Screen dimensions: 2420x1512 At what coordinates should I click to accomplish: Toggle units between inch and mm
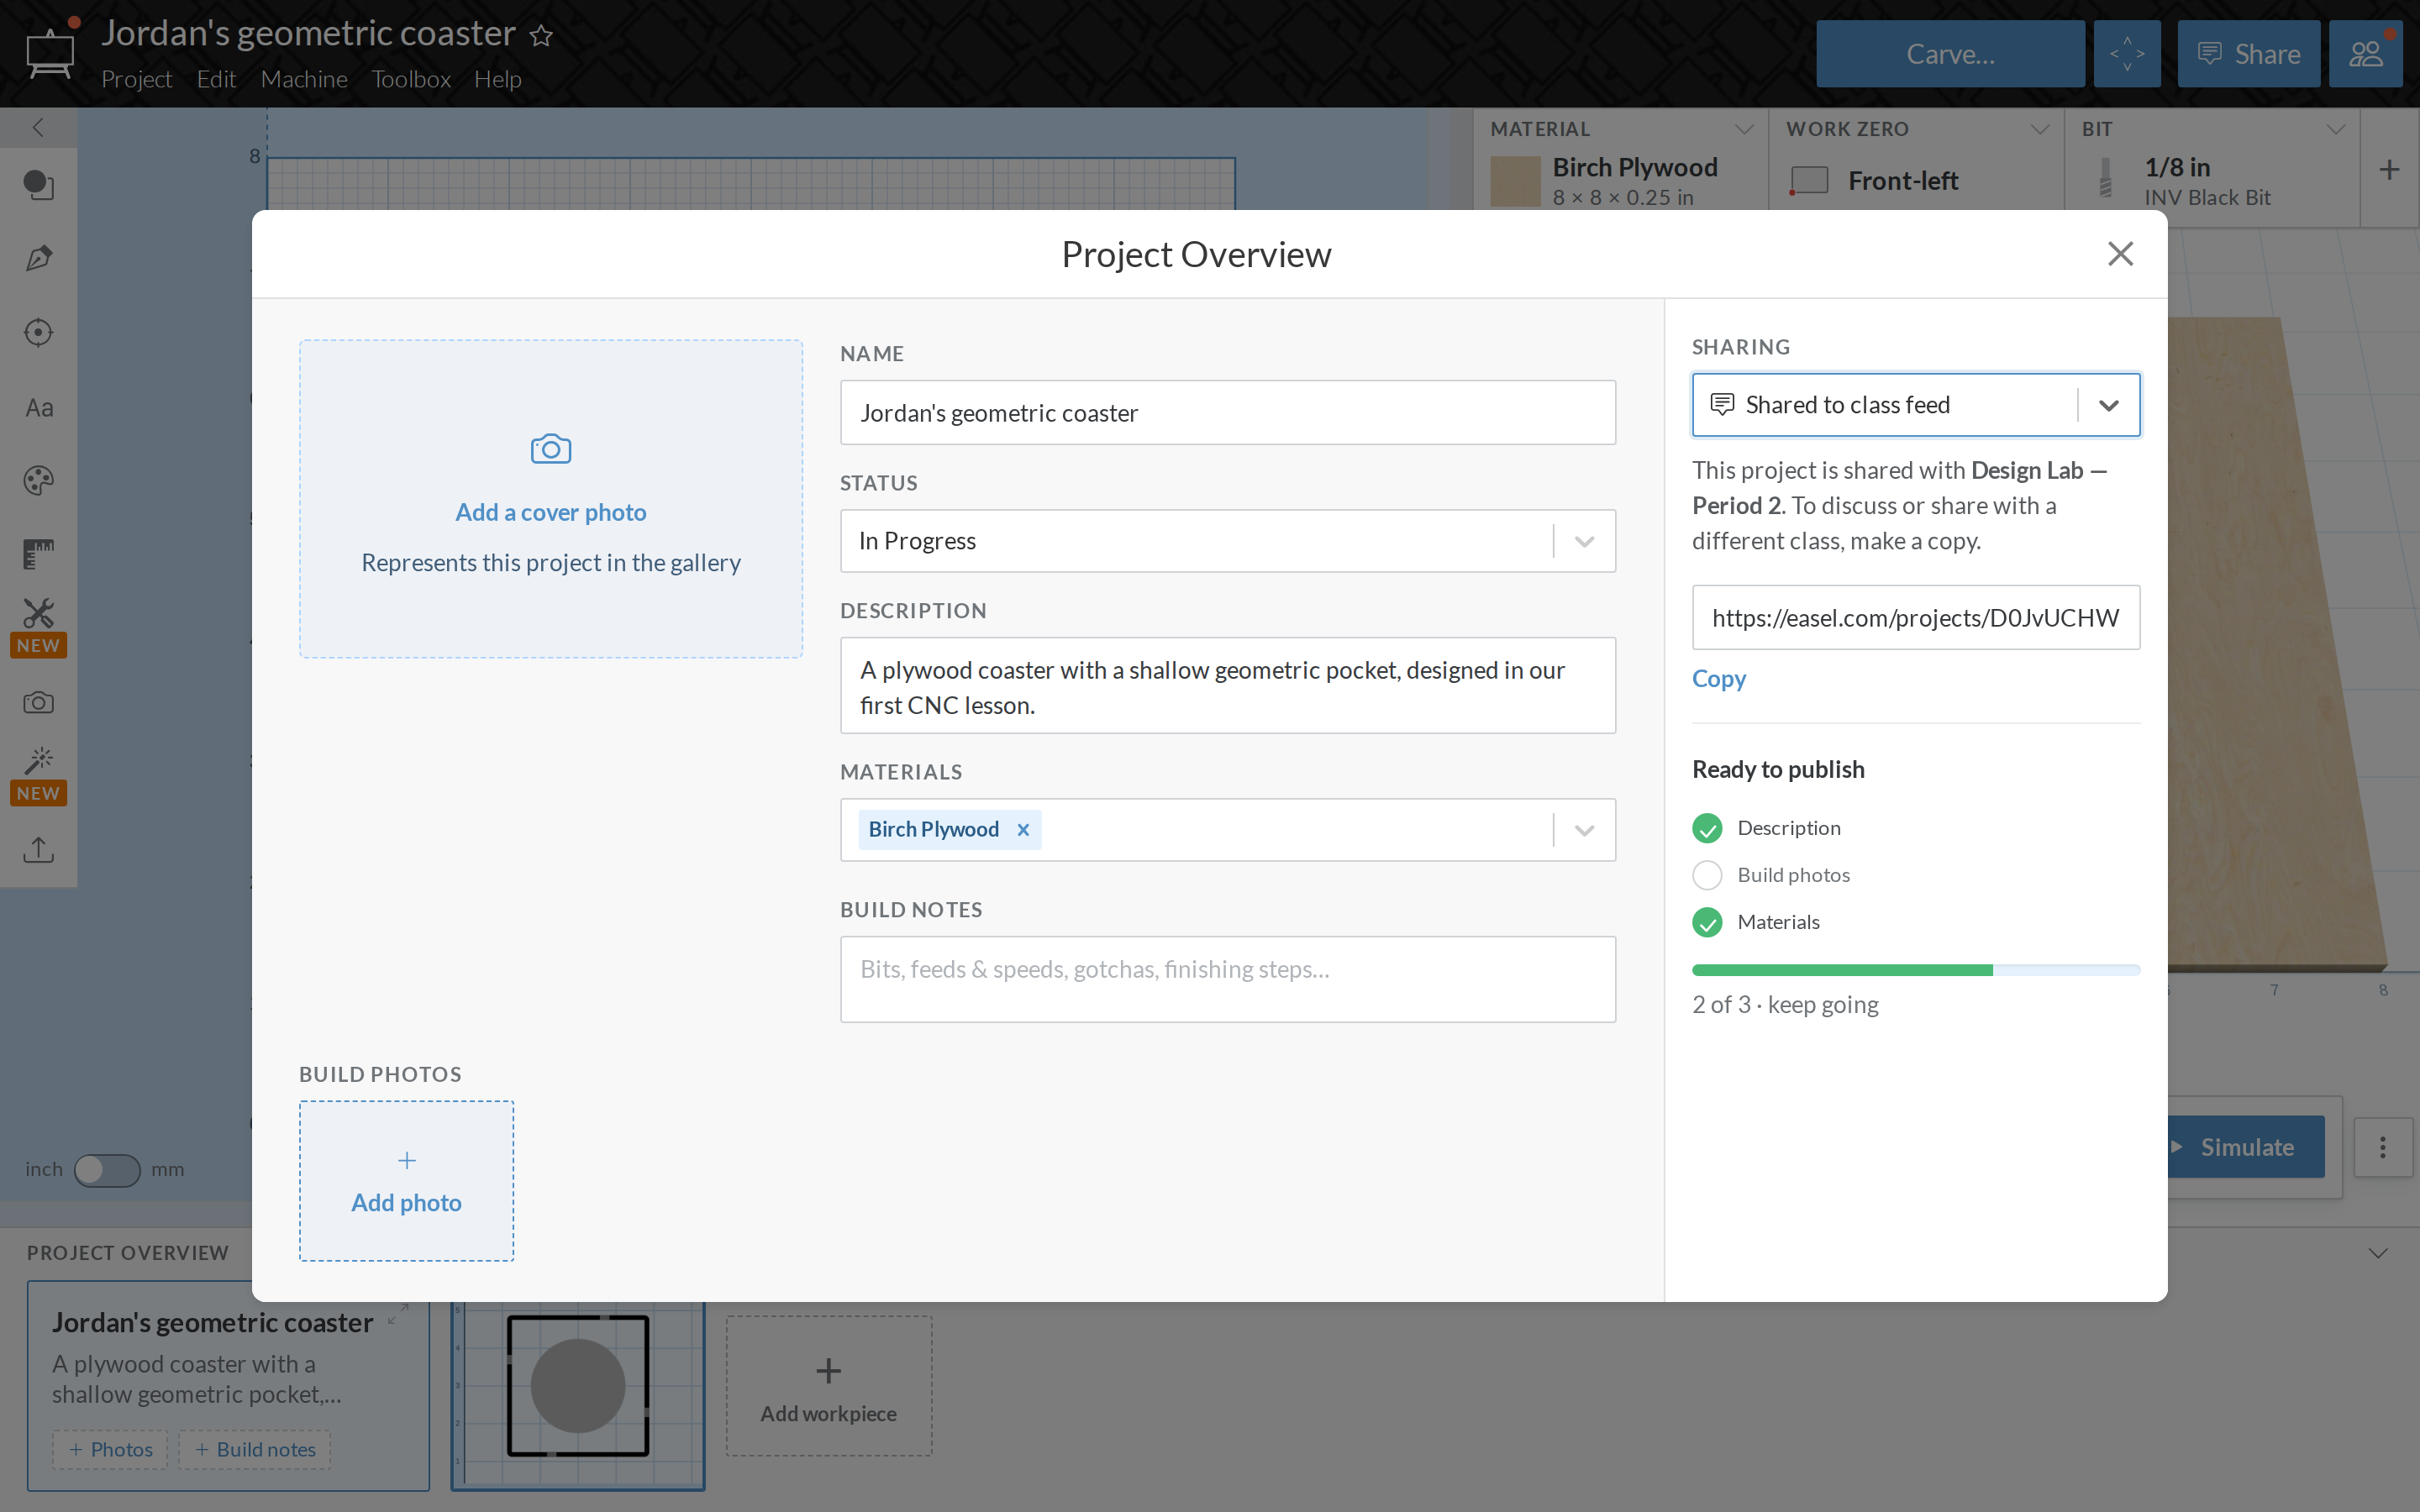point(107,1169)
